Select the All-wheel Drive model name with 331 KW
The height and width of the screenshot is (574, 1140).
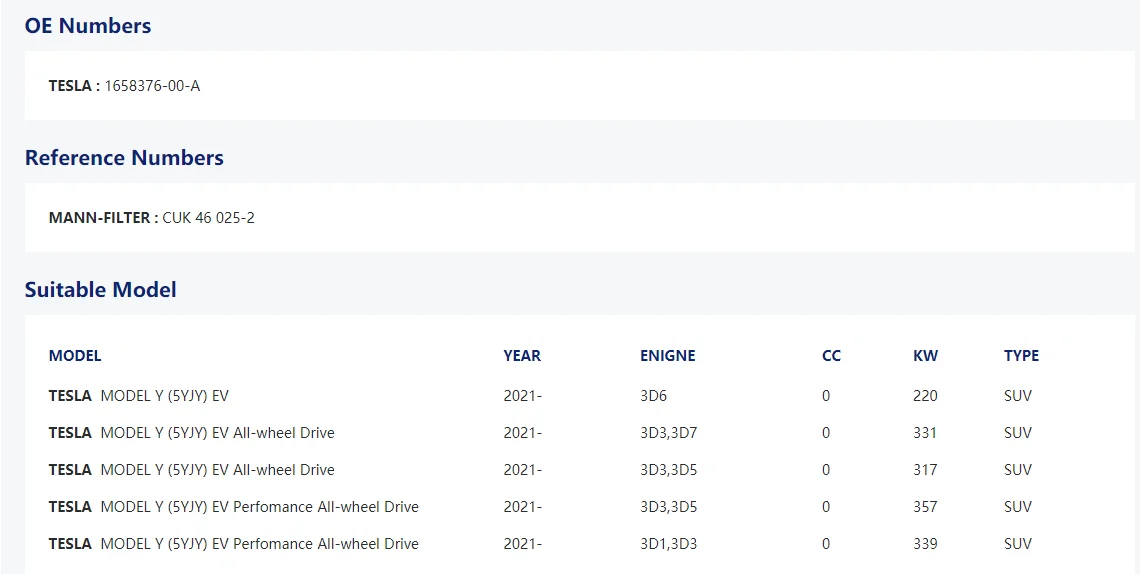tap(217, 433)
